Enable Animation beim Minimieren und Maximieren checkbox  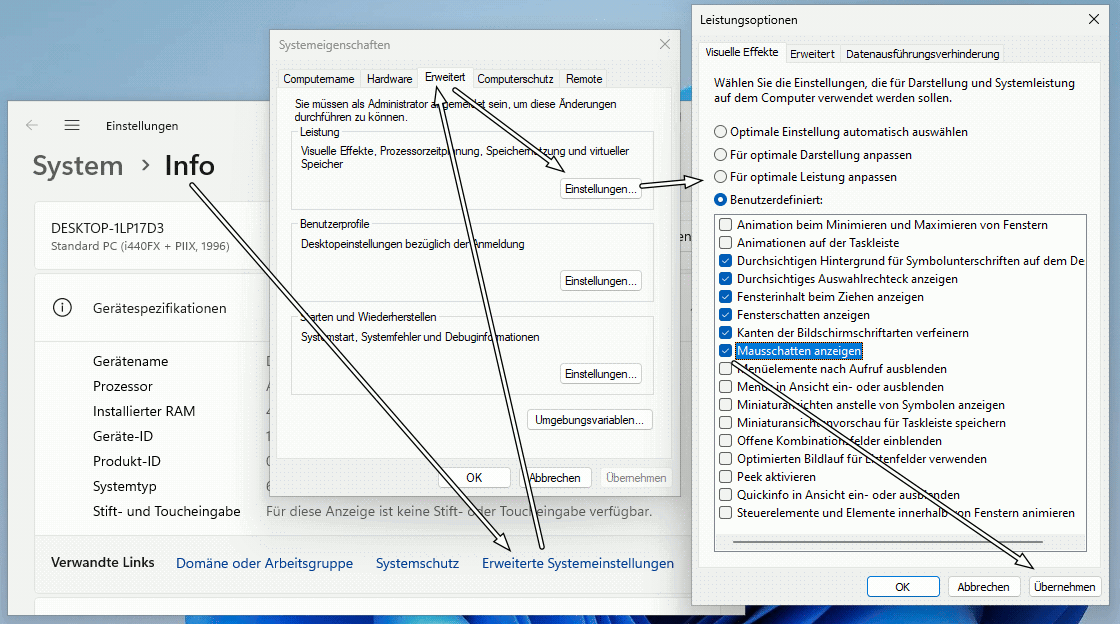726,225
